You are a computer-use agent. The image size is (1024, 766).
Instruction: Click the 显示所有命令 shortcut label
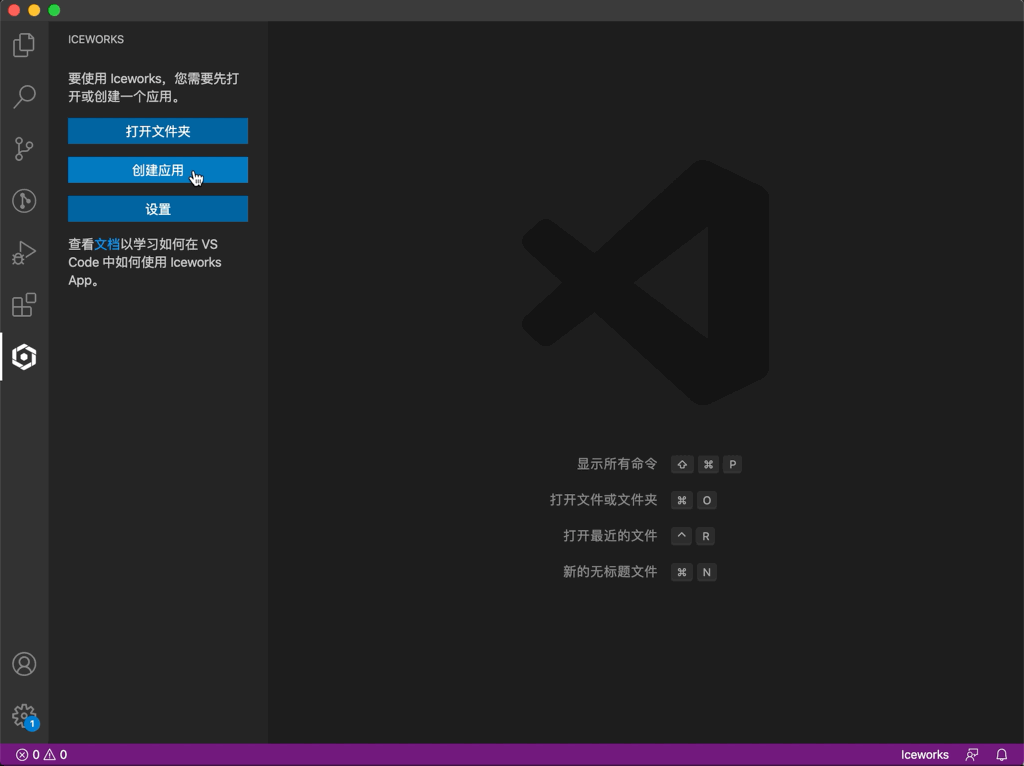pos(616,464)
